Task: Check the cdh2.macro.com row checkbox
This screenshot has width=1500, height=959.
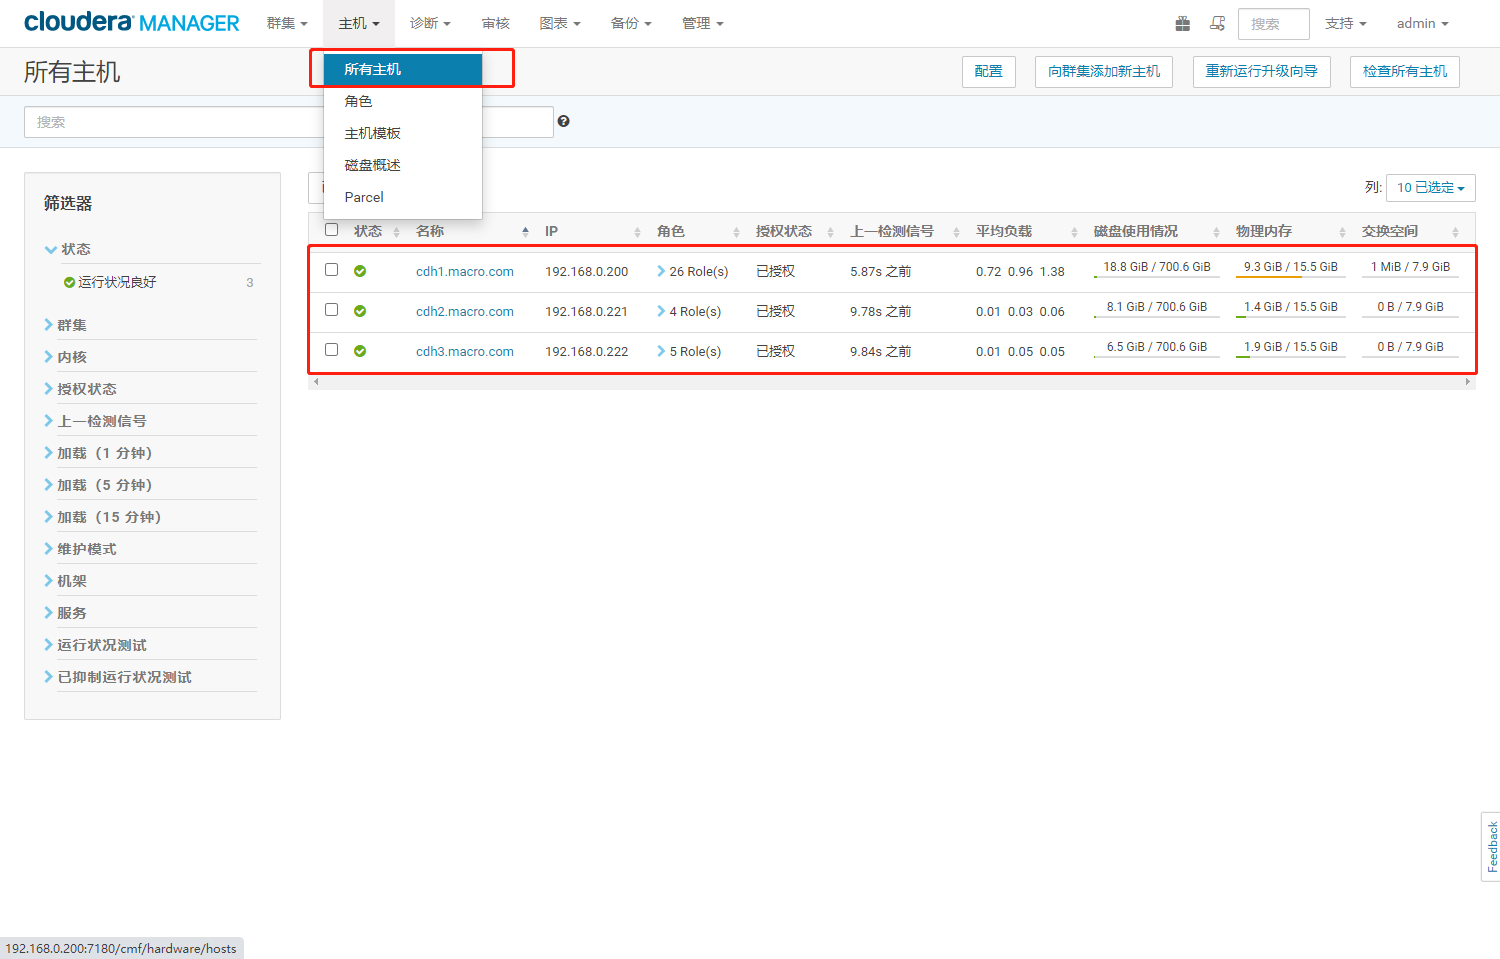Action: [x=332, y=310]
